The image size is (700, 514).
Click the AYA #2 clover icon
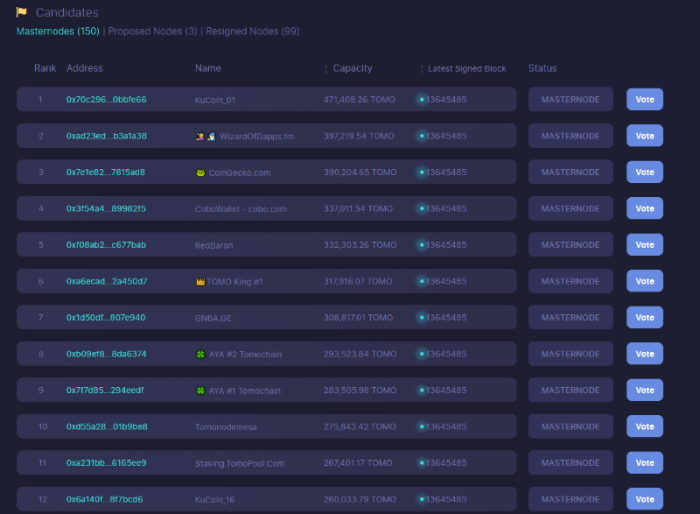[x=200, y=354]
